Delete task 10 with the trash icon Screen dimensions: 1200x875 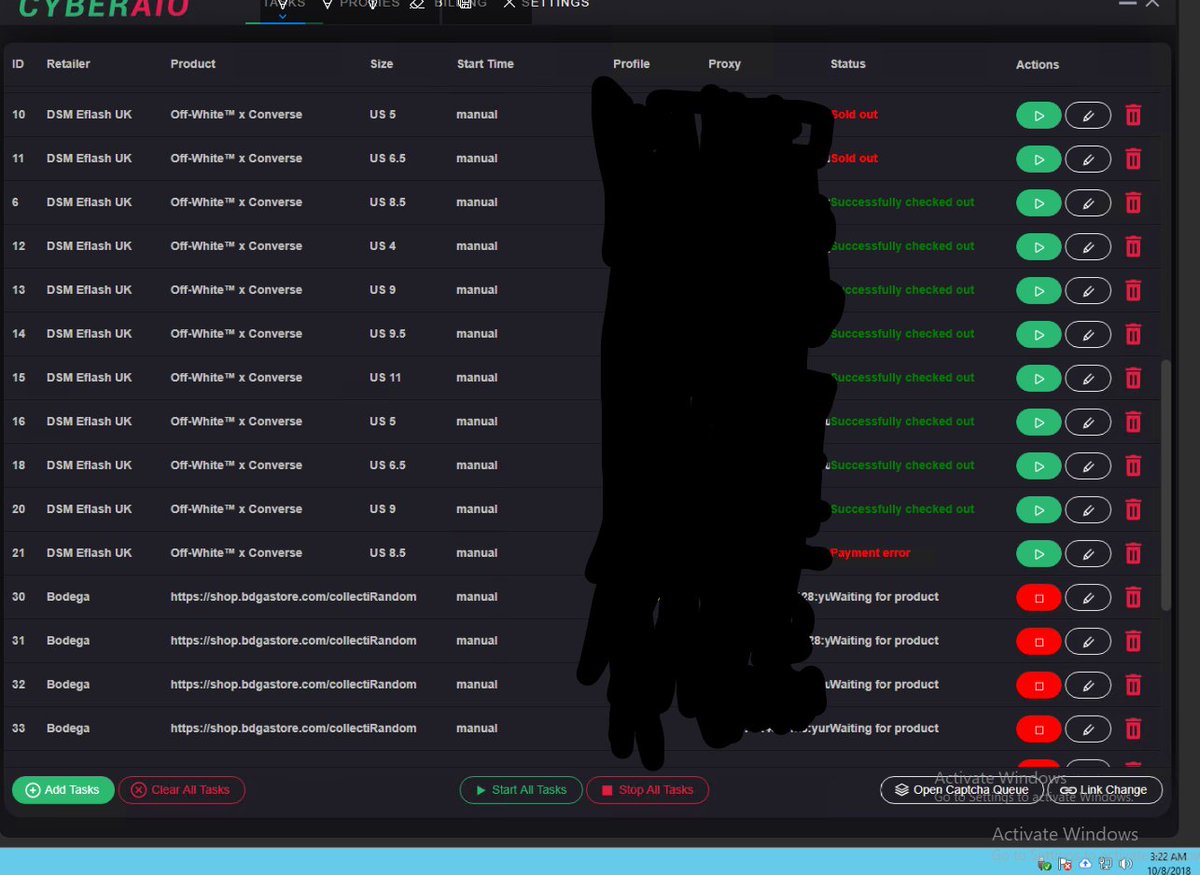(x=1133, y=115)
